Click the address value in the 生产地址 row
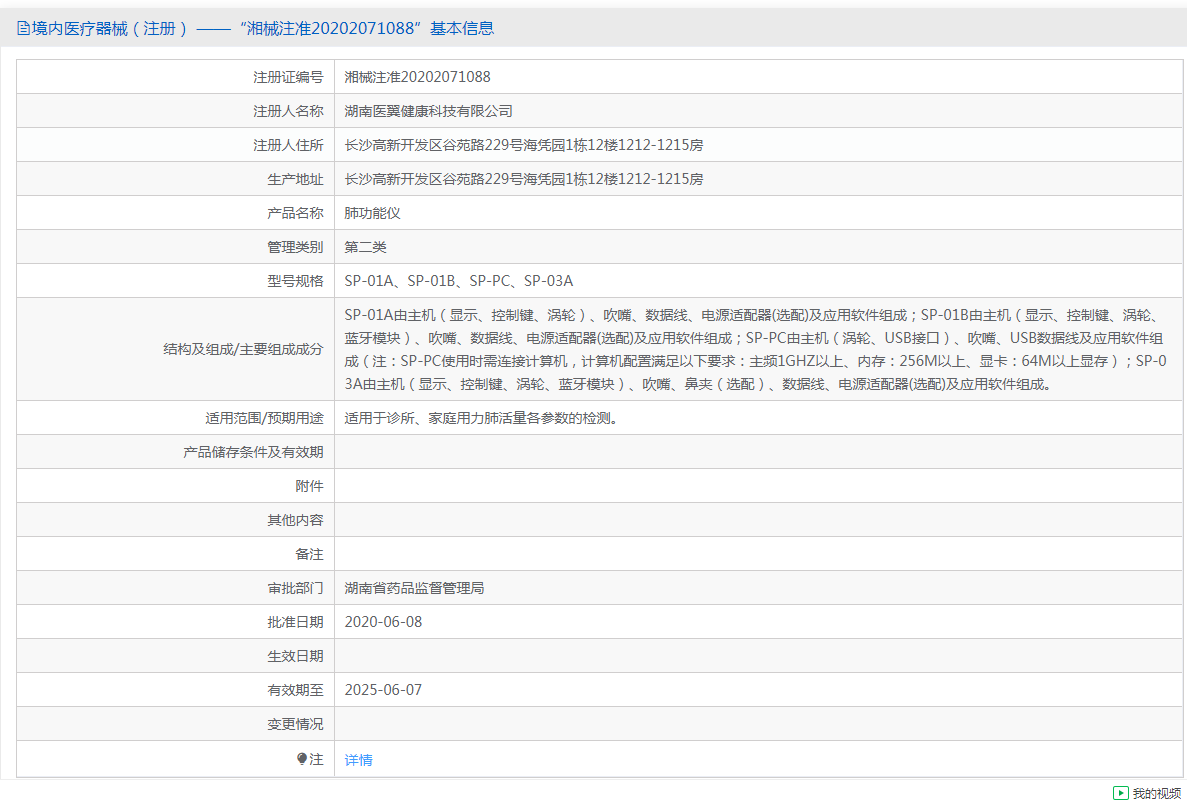This screenshot has width=1187, height=800. (523, 179)
